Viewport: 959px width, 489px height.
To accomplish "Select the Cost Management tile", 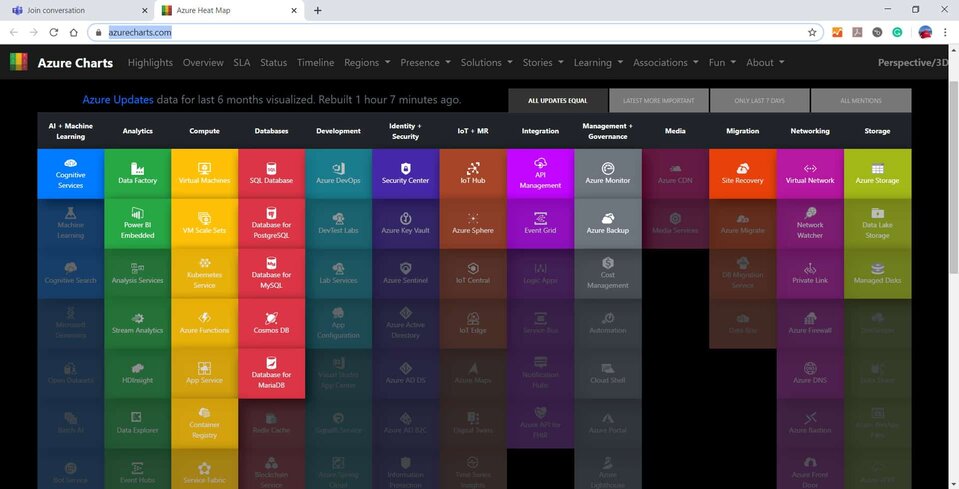I will click(607, 274).
